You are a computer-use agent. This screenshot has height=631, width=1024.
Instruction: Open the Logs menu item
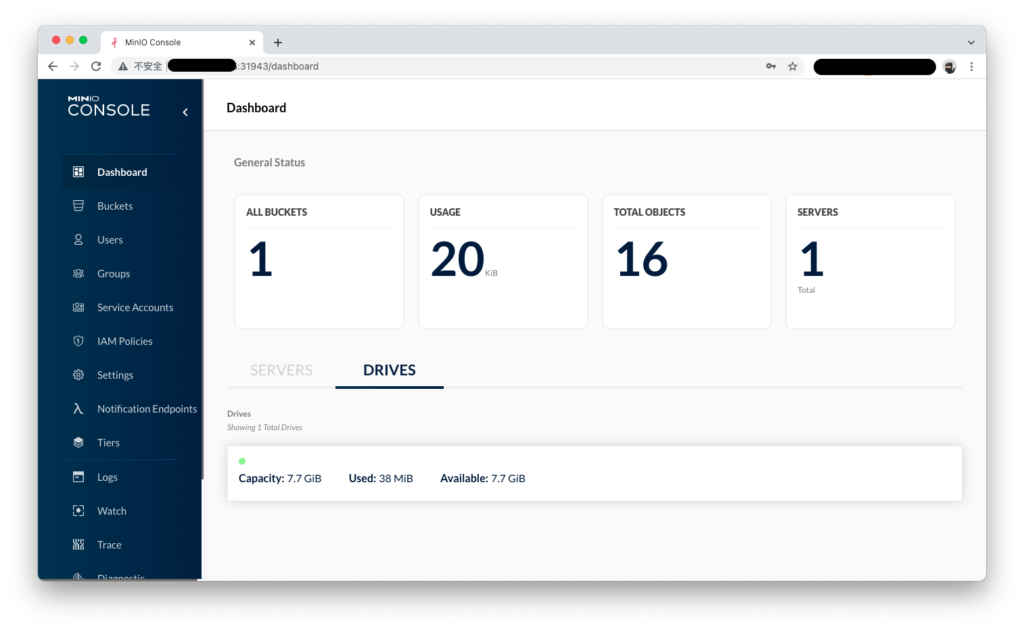pyautogui.click(x=107, y=477)
